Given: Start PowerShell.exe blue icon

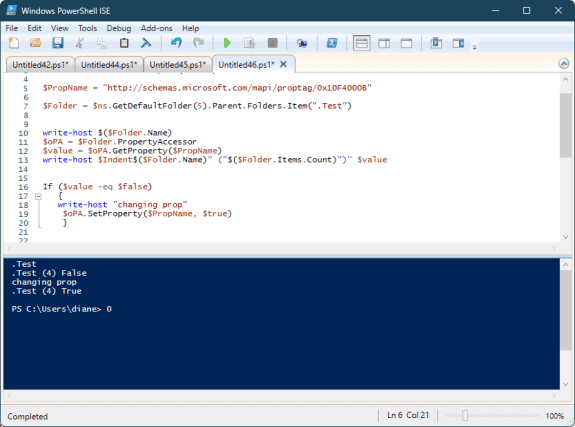Looking at the screenshot, I should pyautogui.click(x=332, y=43).
